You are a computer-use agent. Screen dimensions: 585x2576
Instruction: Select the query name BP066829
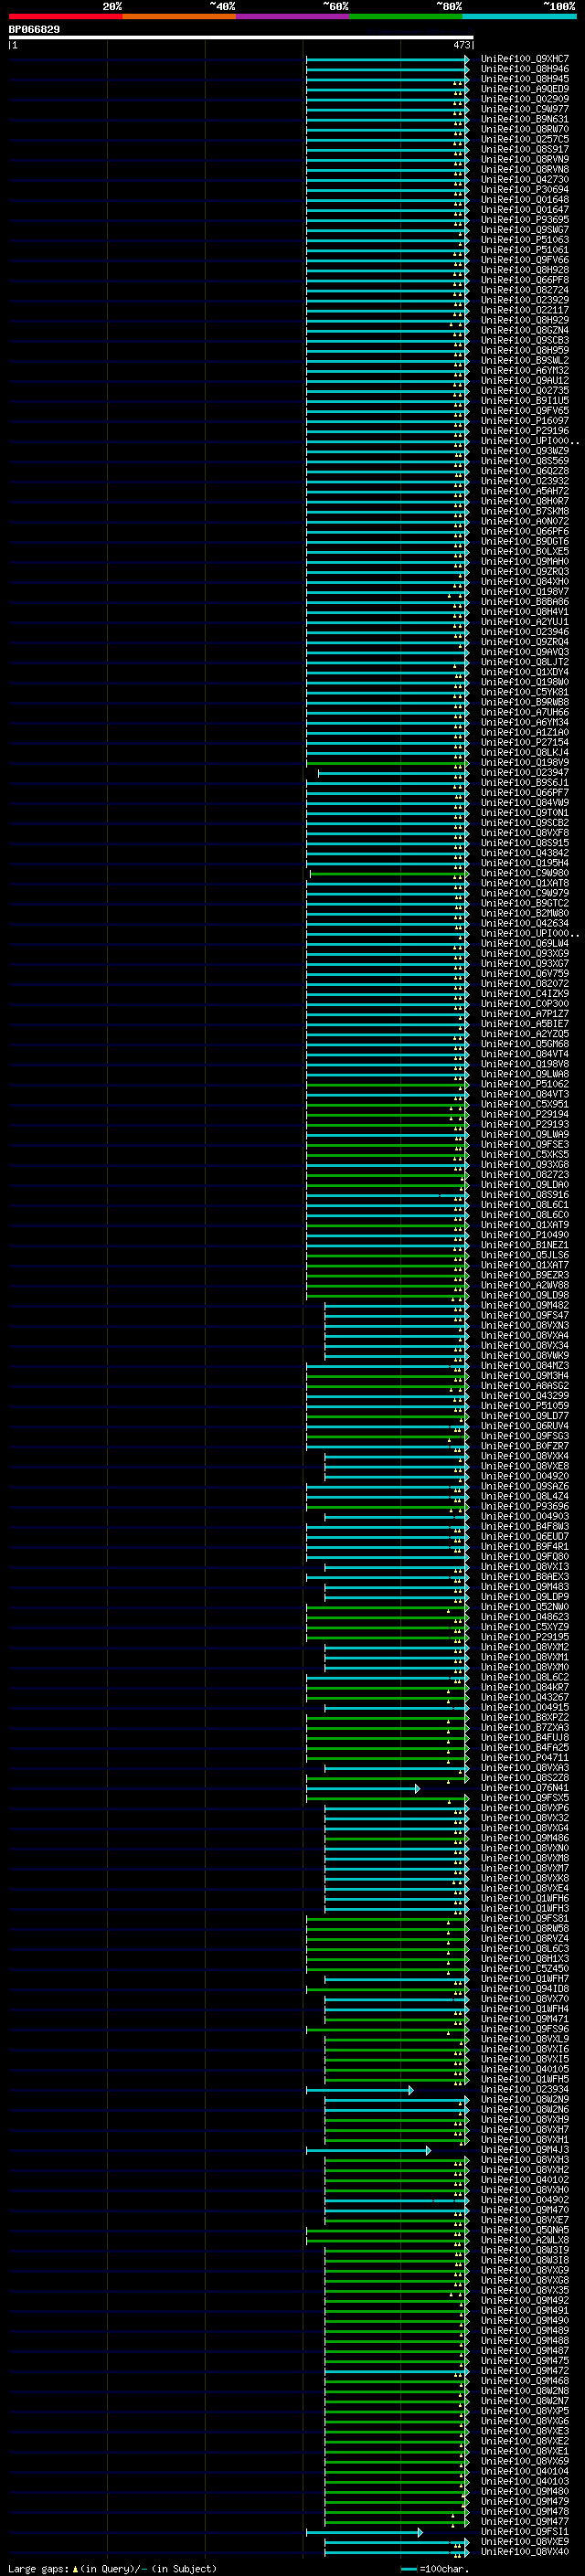[34, 30]
